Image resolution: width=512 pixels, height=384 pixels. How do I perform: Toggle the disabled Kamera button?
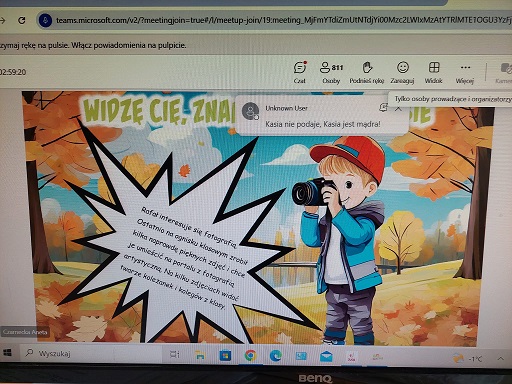click(x=504, y=73)
